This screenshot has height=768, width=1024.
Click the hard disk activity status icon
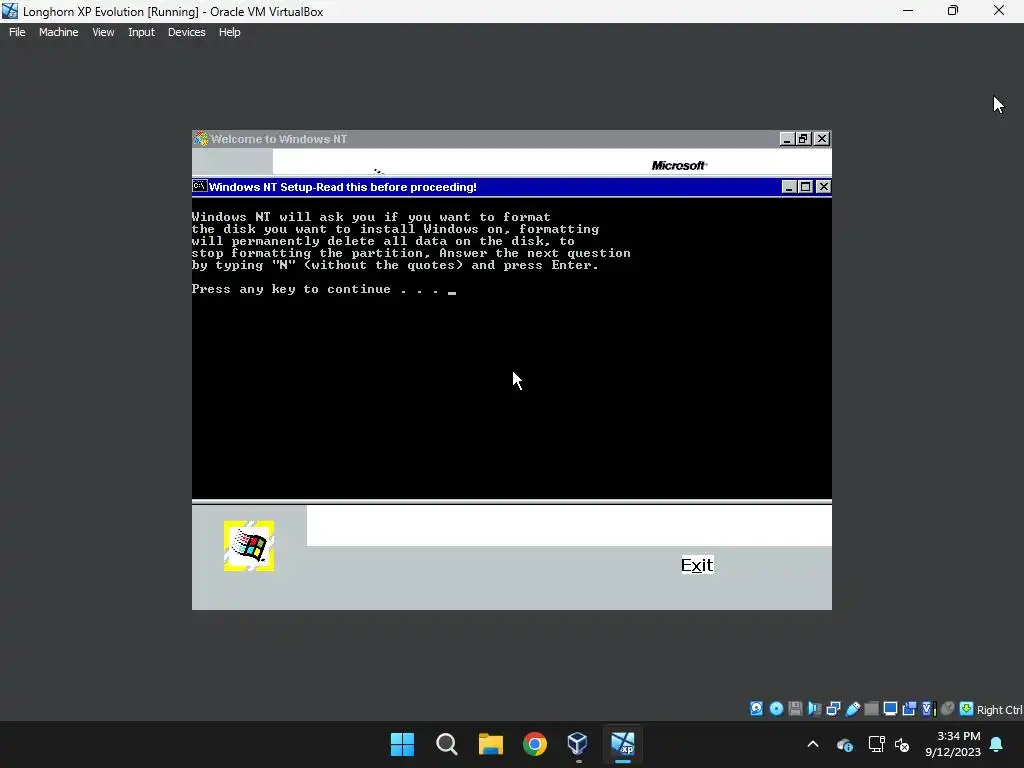coord(756,709)
